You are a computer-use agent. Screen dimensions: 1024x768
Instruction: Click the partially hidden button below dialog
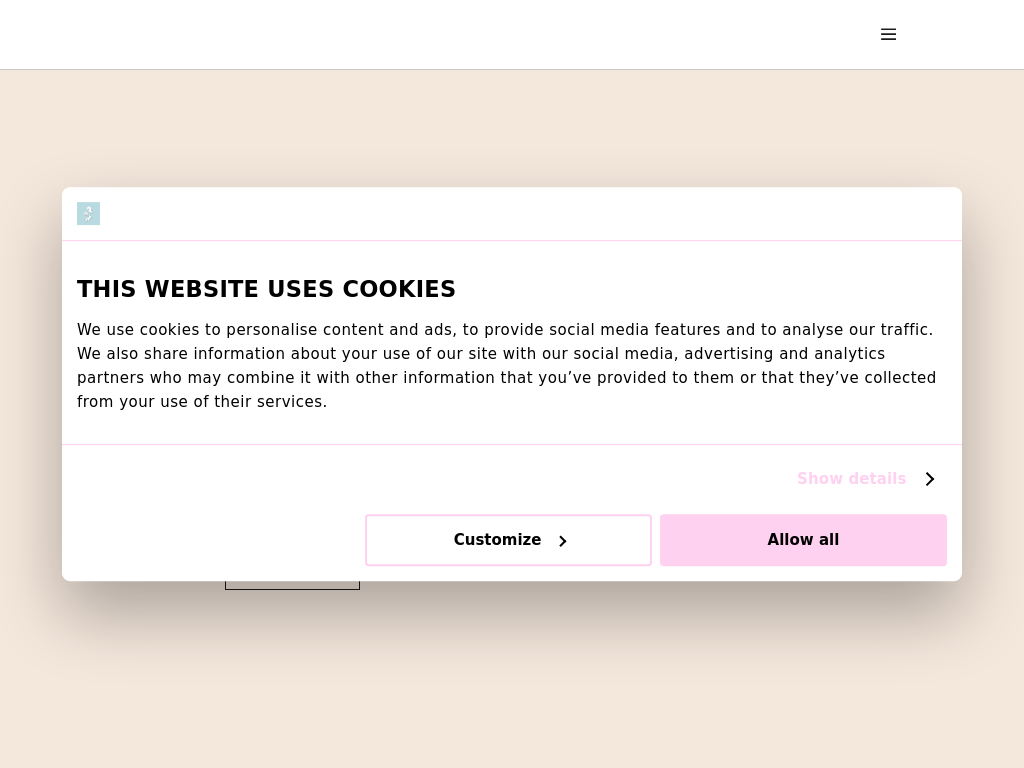pos(292,585)
